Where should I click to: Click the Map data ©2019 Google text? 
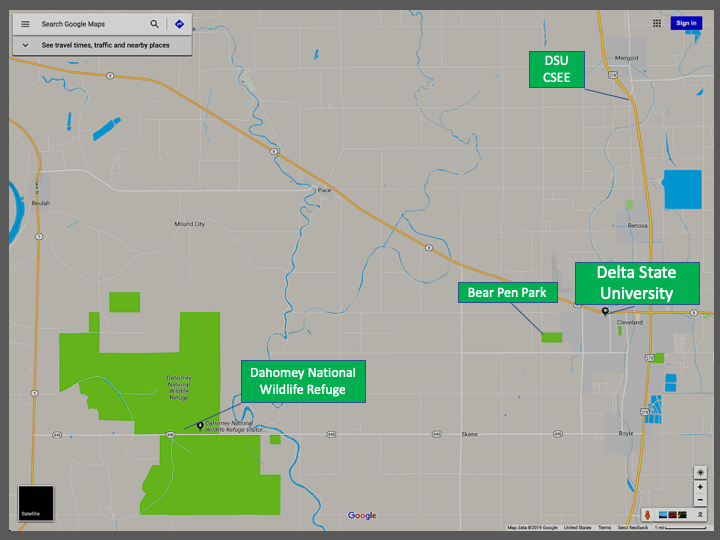point(532,528)
